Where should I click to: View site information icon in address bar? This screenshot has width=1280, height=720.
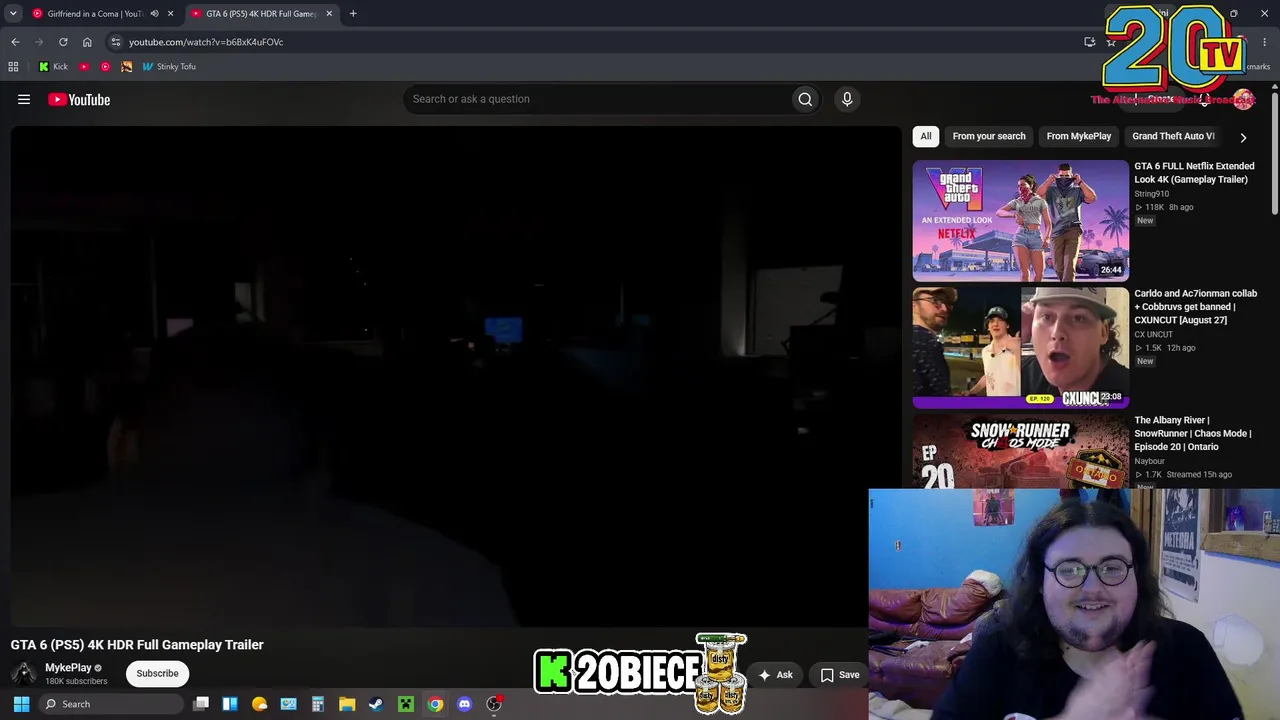116,42
